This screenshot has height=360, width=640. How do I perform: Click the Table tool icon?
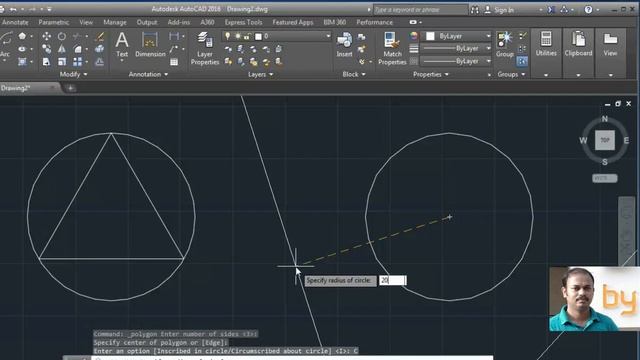click(174, 62)
